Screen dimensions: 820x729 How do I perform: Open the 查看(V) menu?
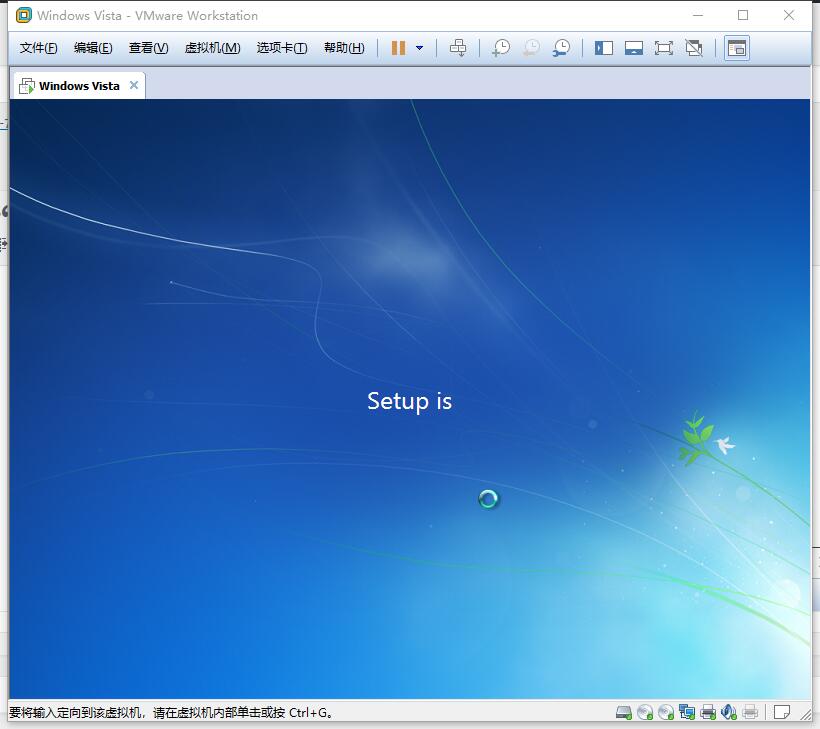tap(149, 48)
